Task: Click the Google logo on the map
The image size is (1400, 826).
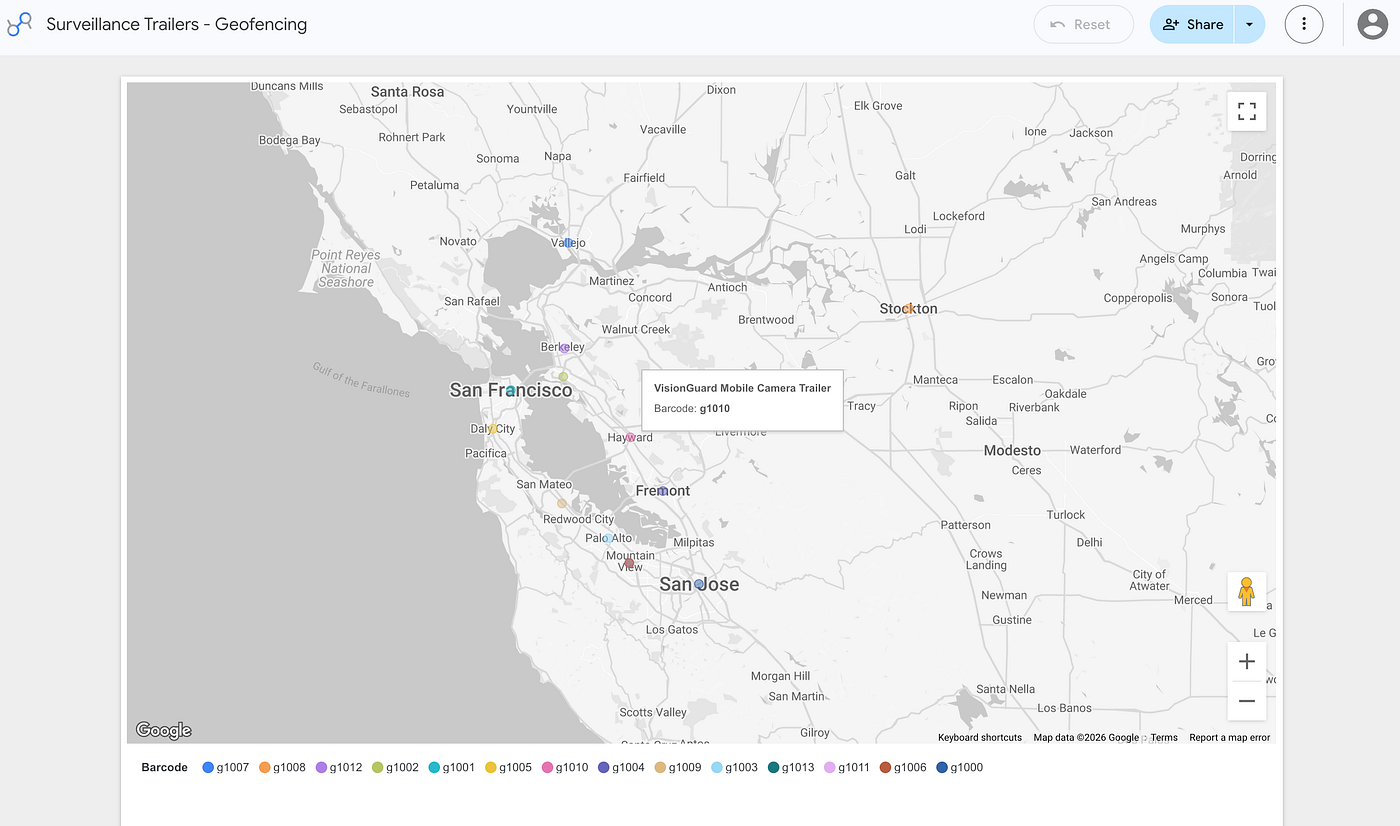Action: click(x=163, y=730)
